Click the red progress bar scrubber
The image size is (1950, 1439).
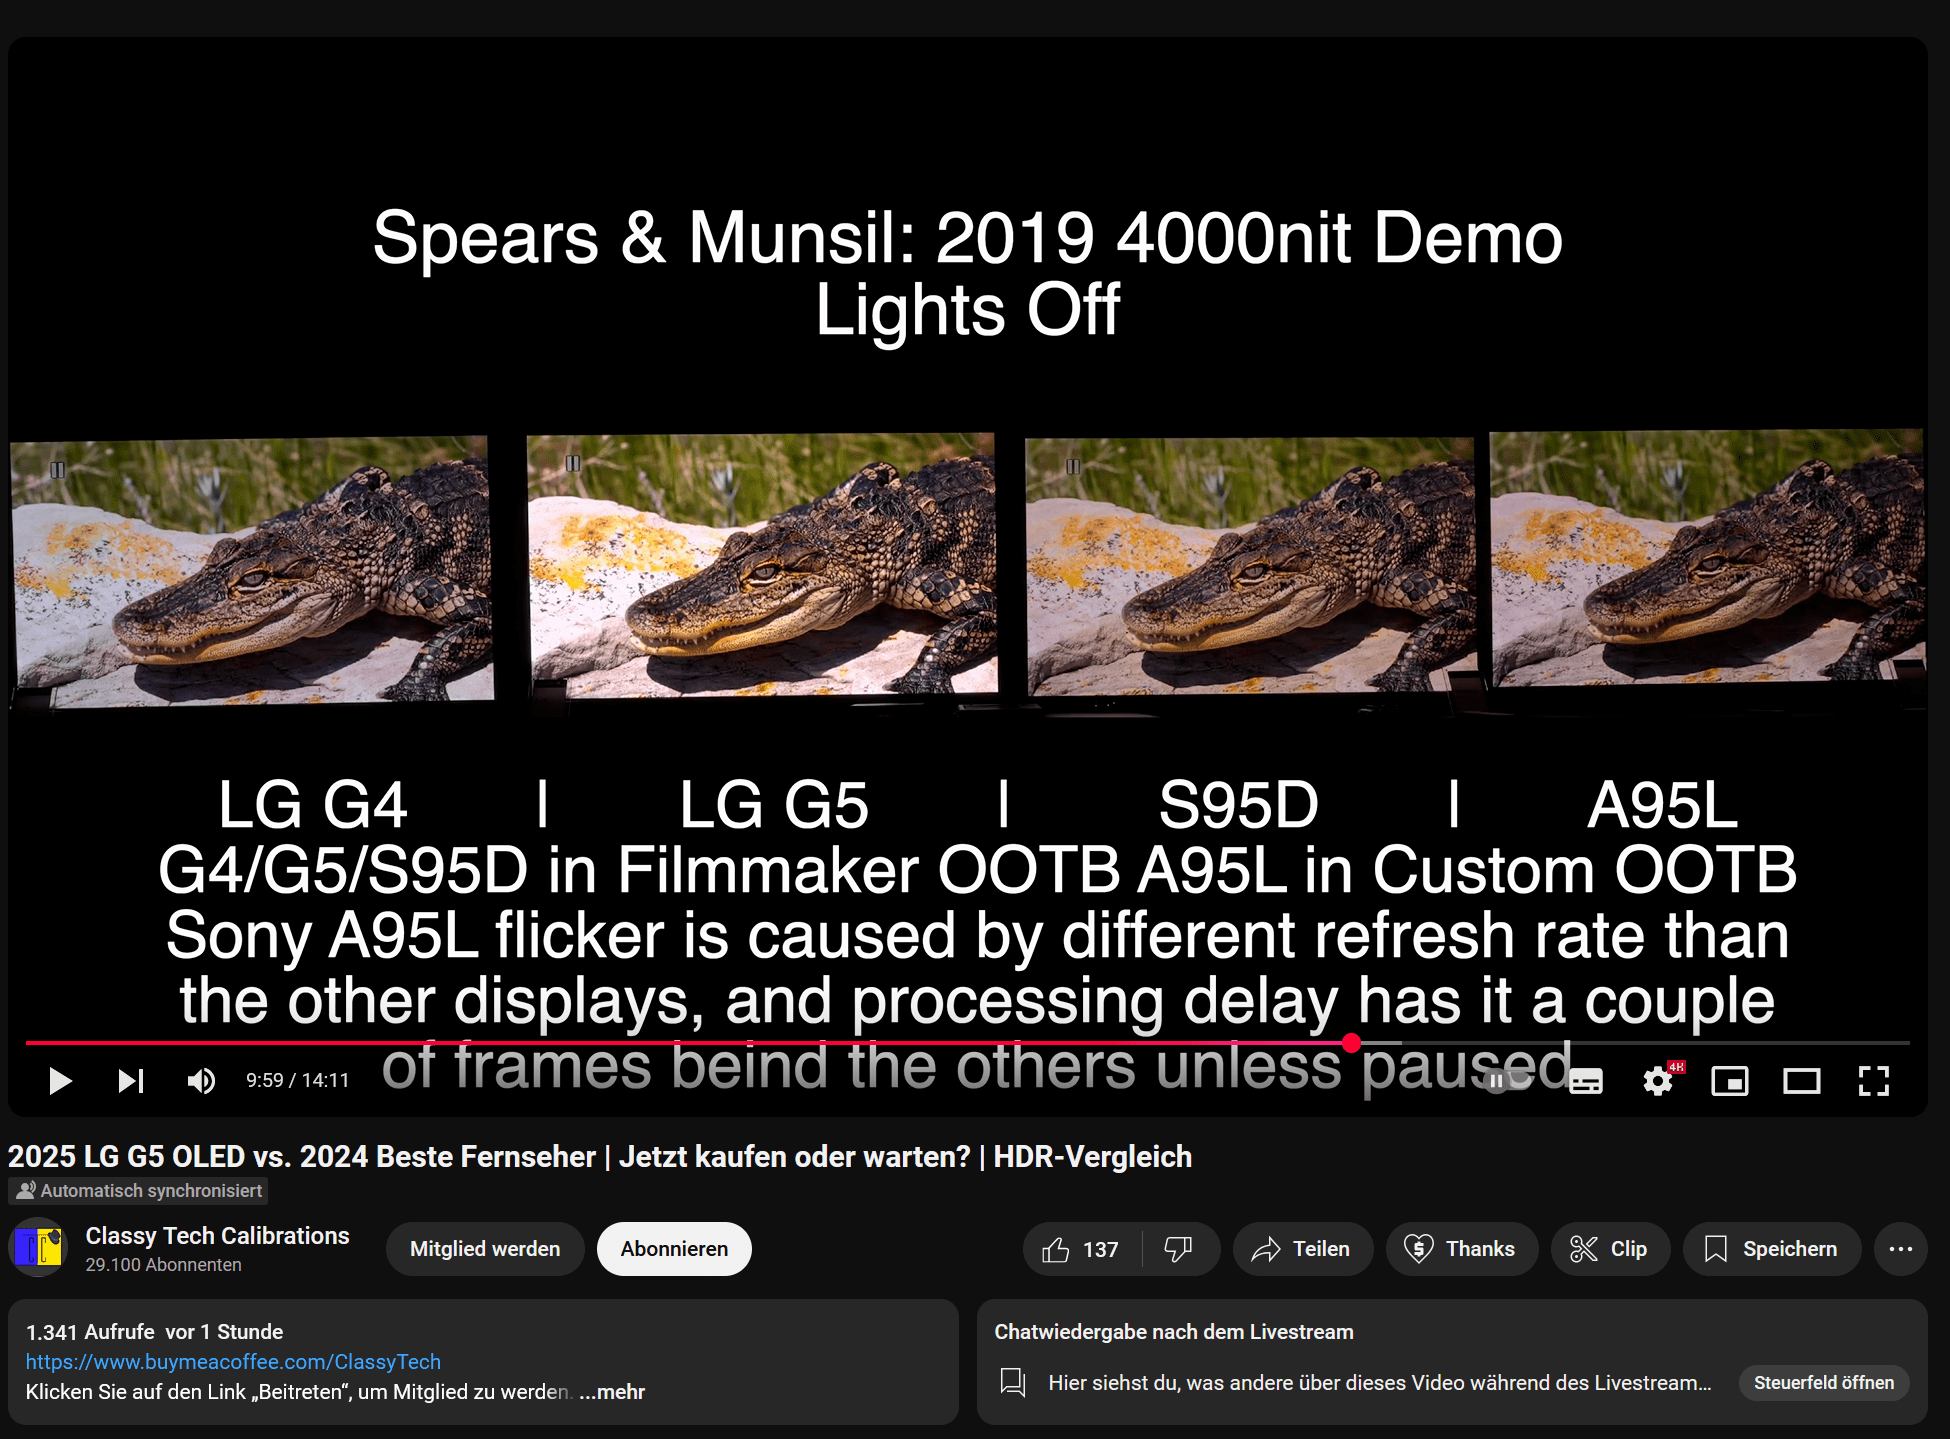[x=1352, y=1043]
